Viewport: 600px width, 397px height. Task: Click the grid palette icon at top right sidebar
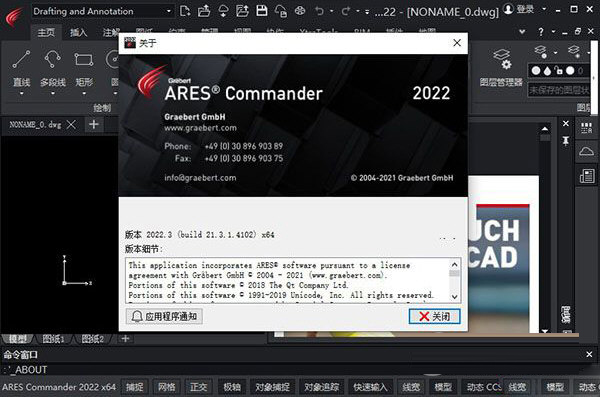(x=587, y=127)
